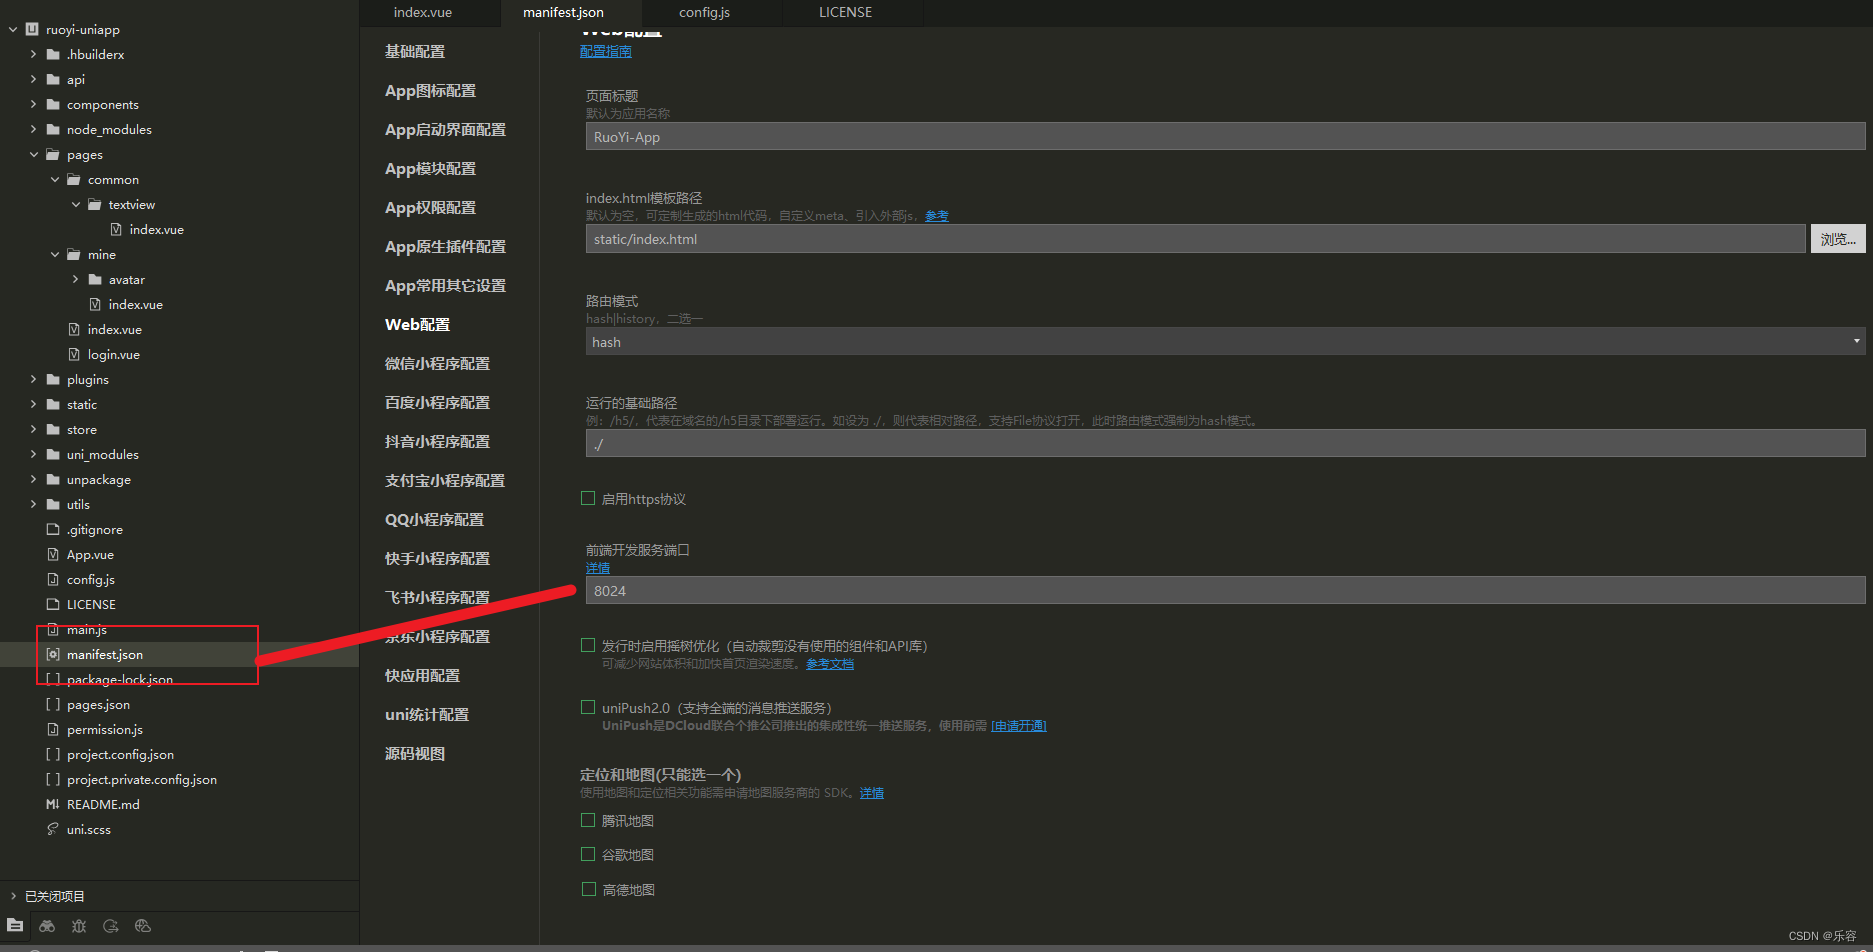
Task: Click the Vue file icon beside App.vue
Action: point(53,554)
